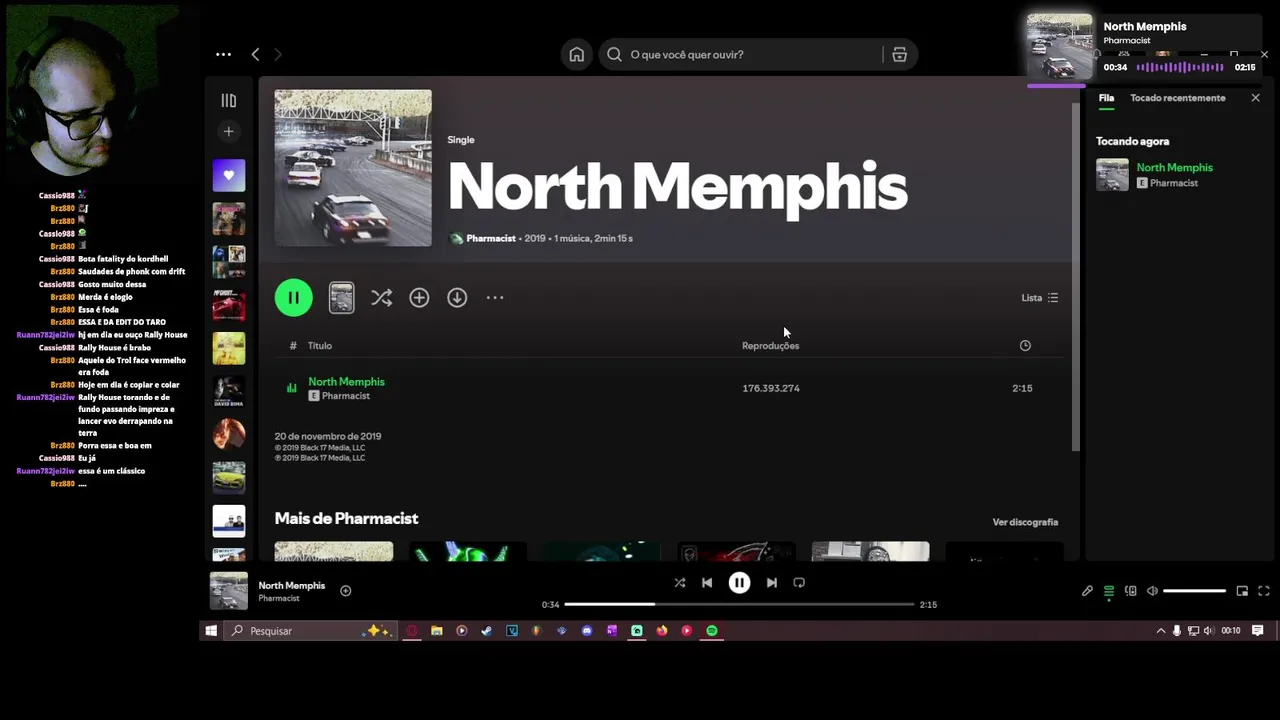Open Pharmacist artist link under the title
This screenshot has height=720, width=1280.
pos(491,238)
